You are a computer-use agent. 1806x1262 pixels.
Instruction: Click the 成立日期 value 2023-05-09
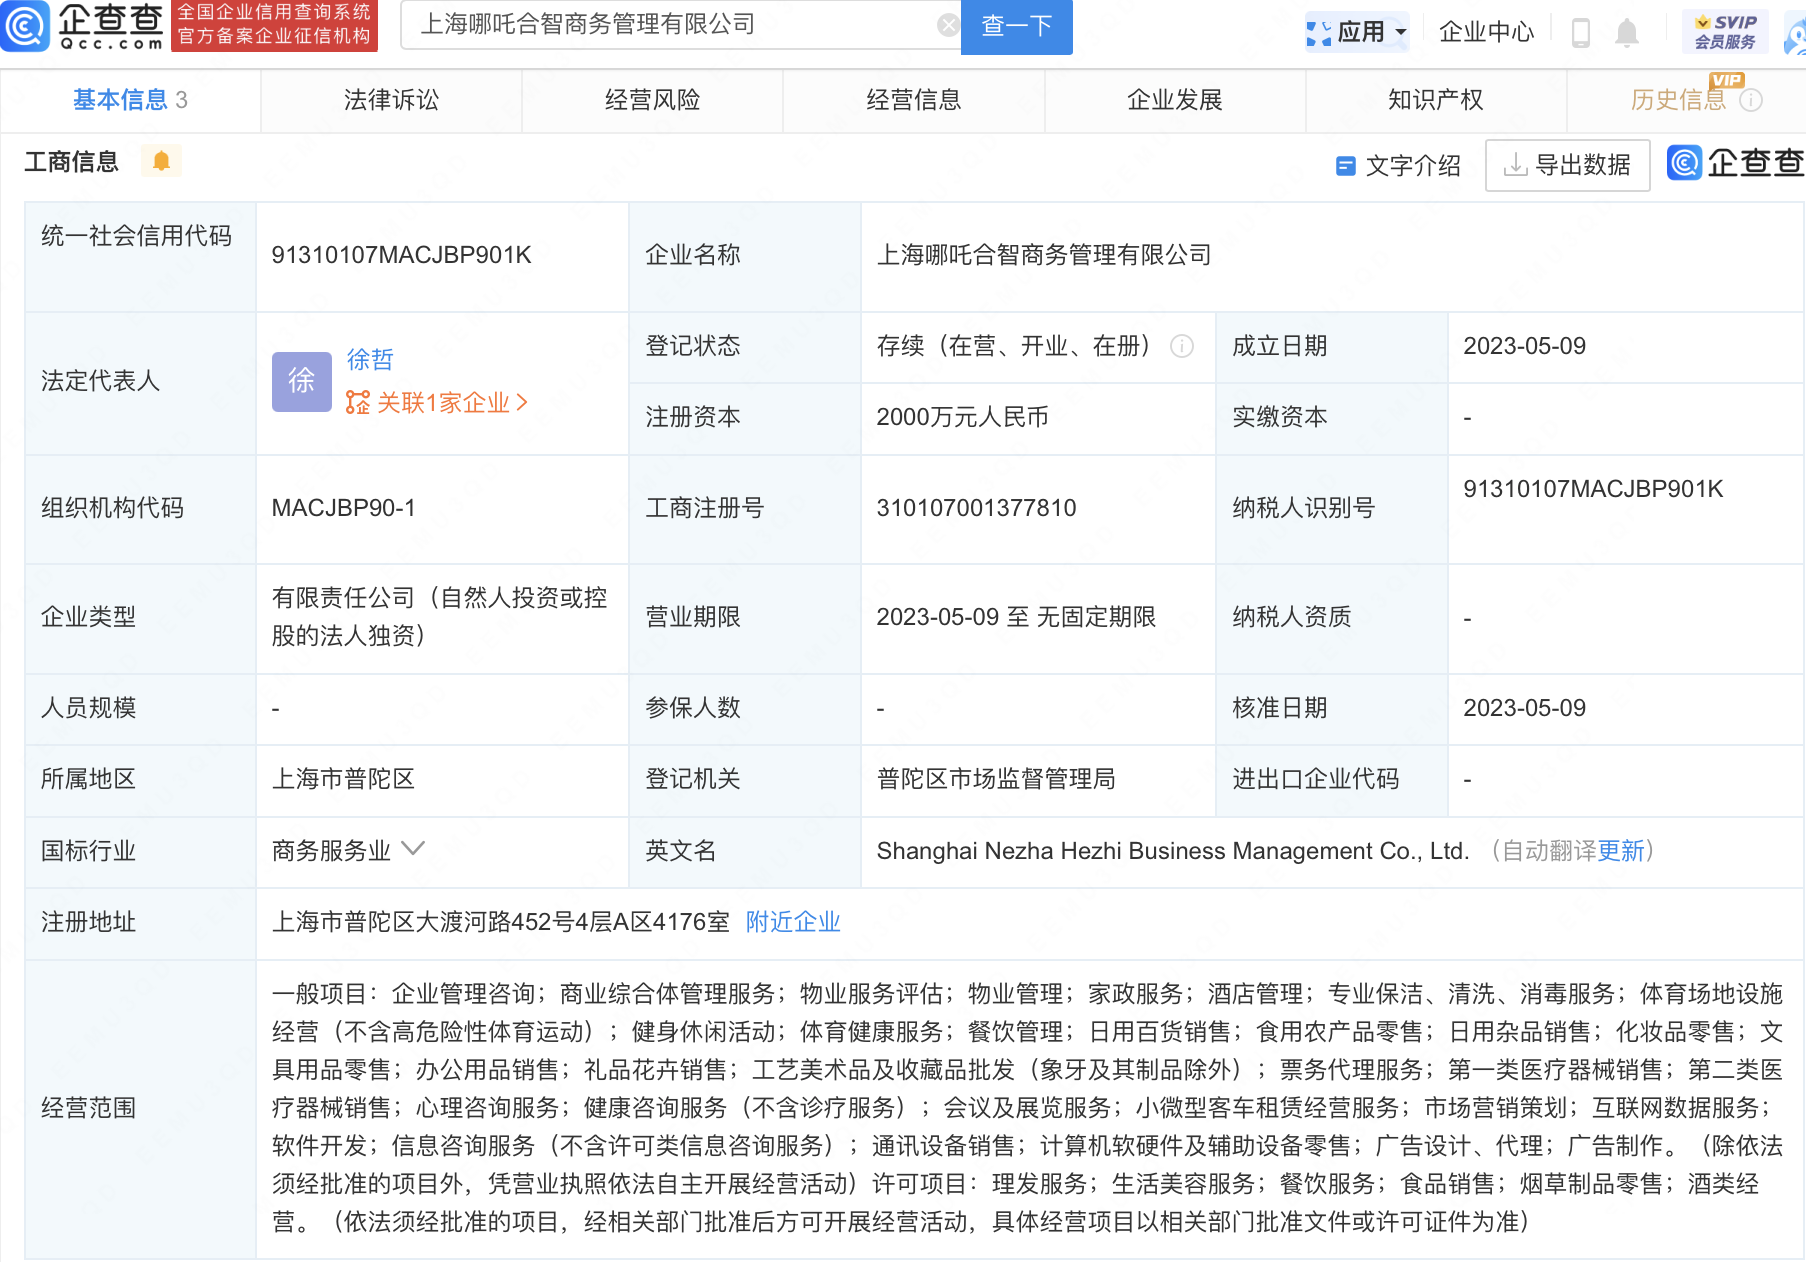coord(1525,346)
